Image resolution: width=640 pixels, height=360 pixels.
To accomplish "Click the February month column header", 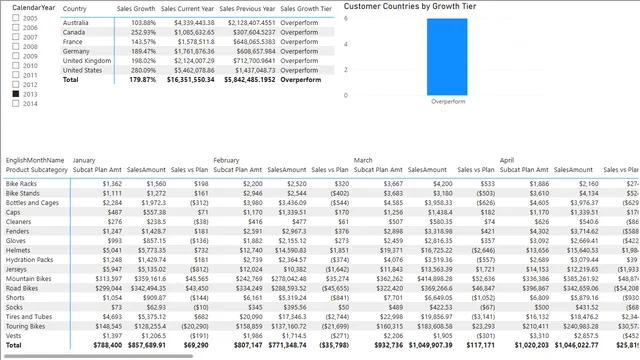I will point(226,160).
